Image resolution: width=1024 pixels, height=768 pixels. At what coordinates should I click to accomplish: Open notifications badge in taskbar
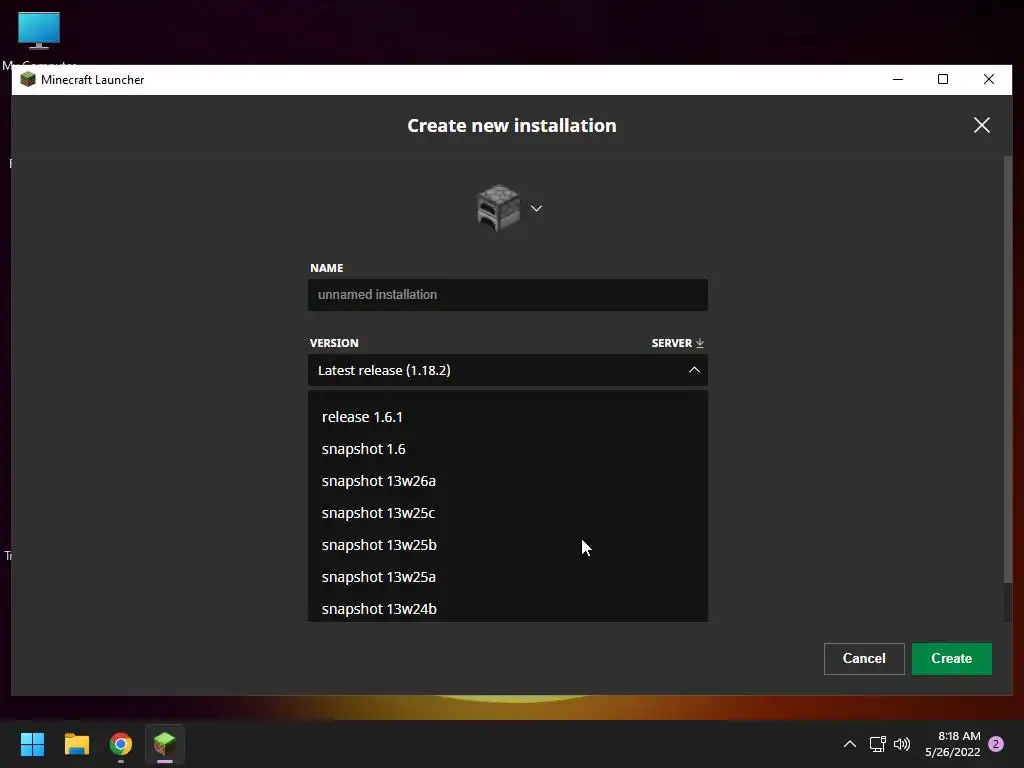coord(996,744)
